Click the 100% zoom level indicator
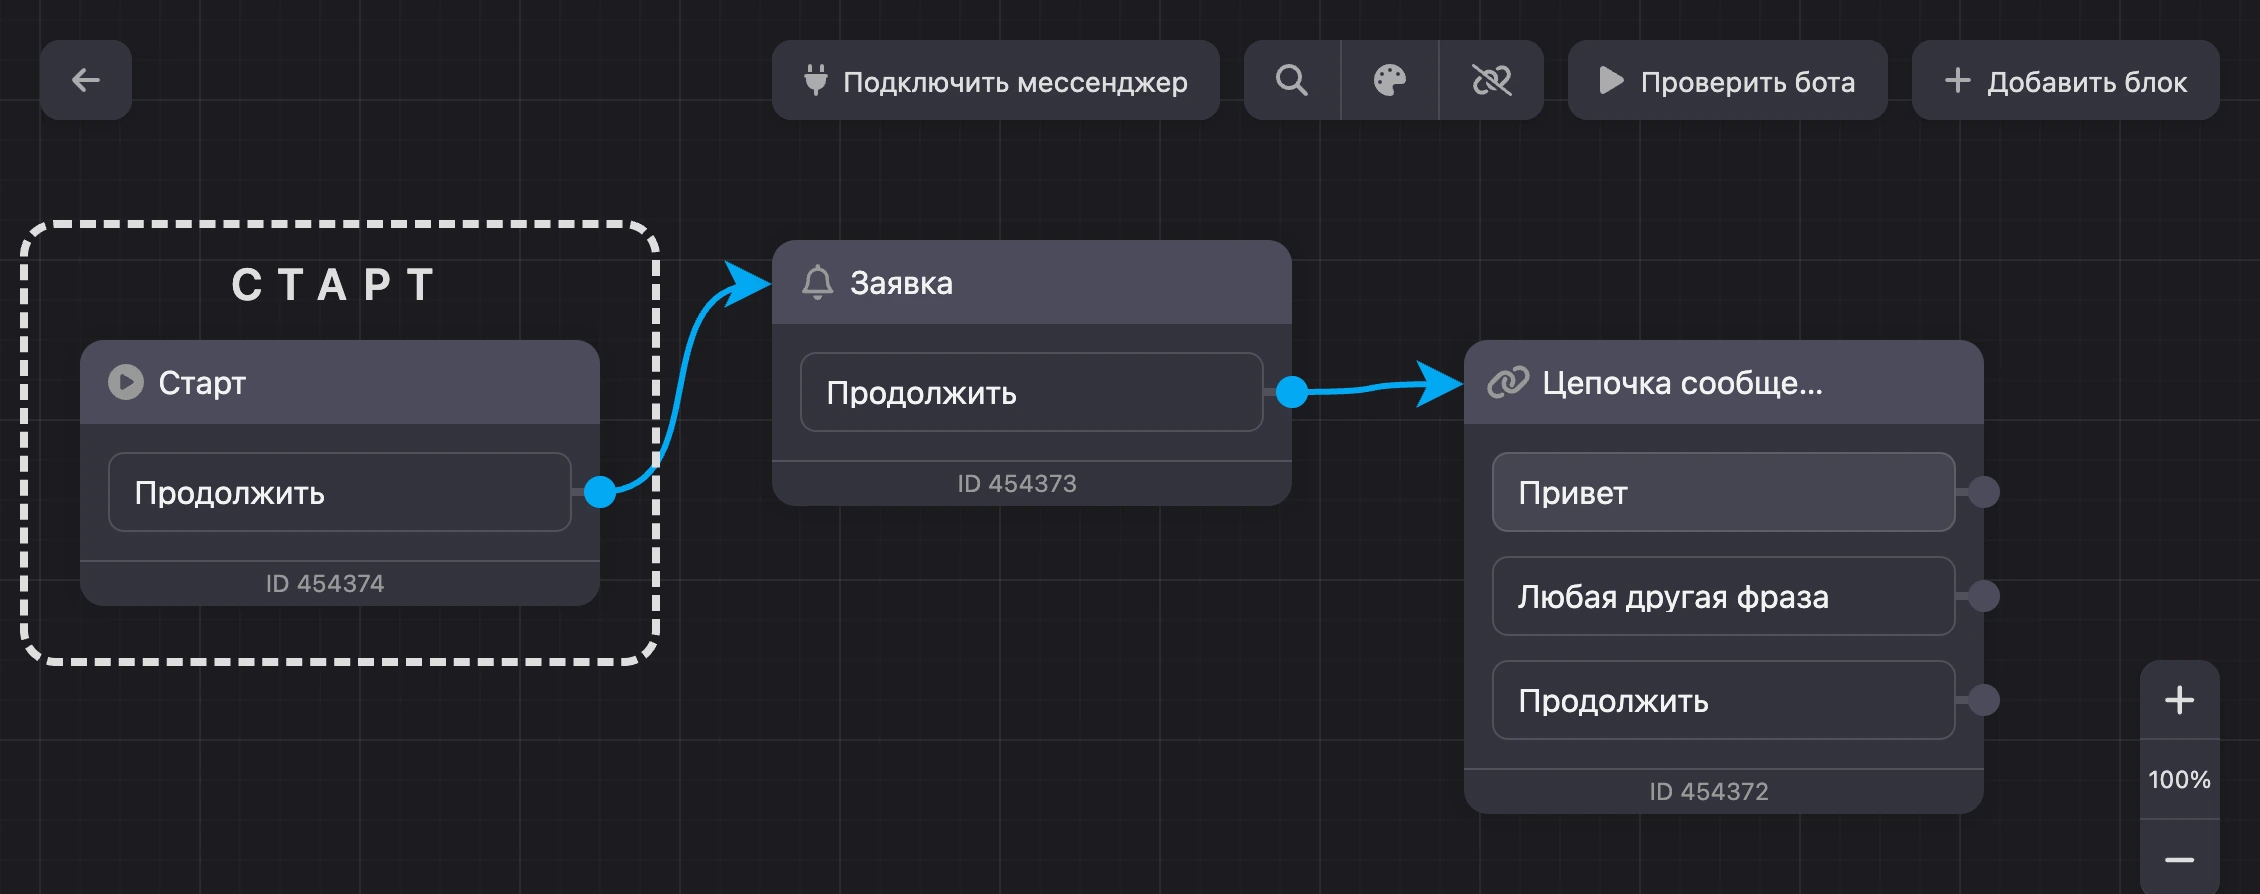The image size is (2260, 894). click(x=2179, y=780)
